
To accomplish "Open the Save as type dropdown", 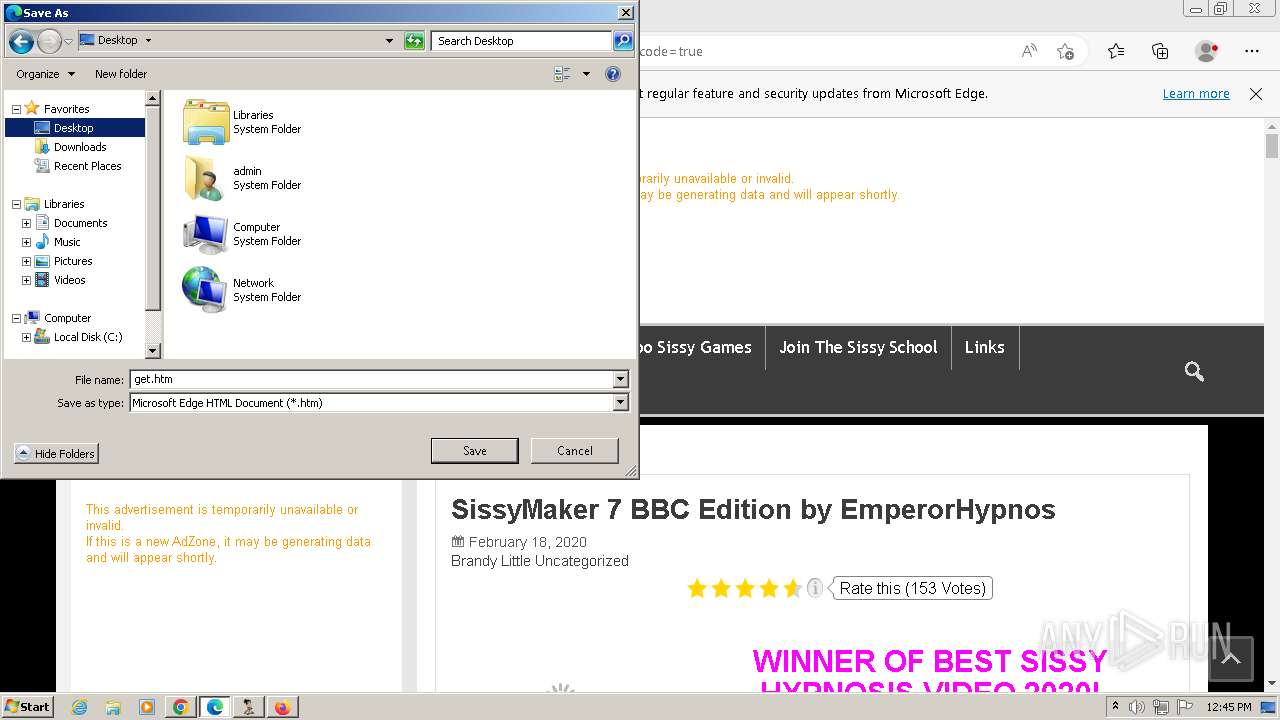I will pyautogui.click(x=620, y=402).
